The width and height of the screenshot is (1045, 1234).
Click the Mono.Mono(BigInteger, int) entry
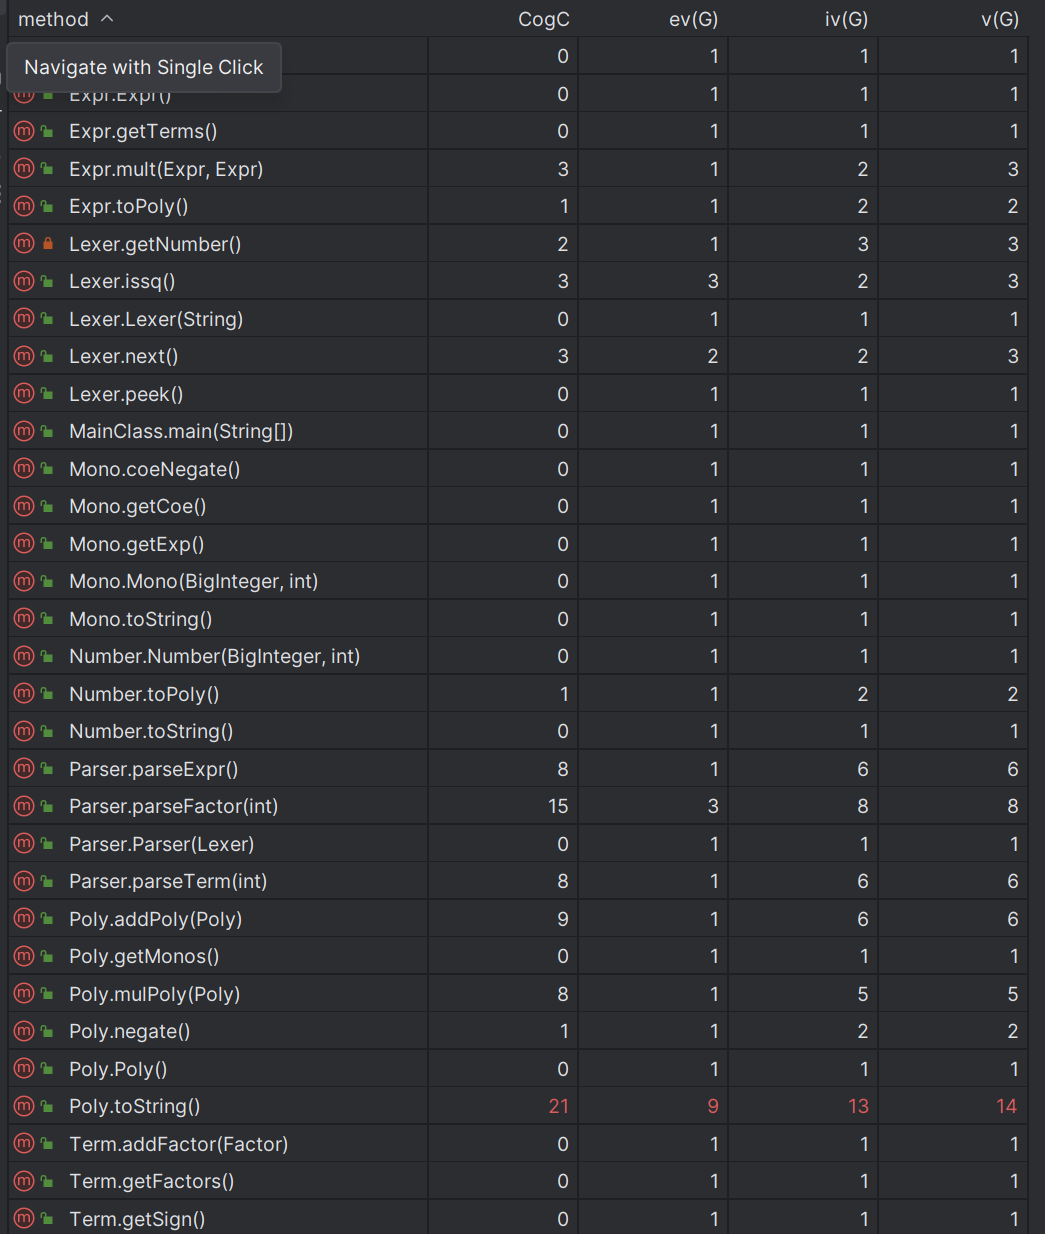coord(193,581)
